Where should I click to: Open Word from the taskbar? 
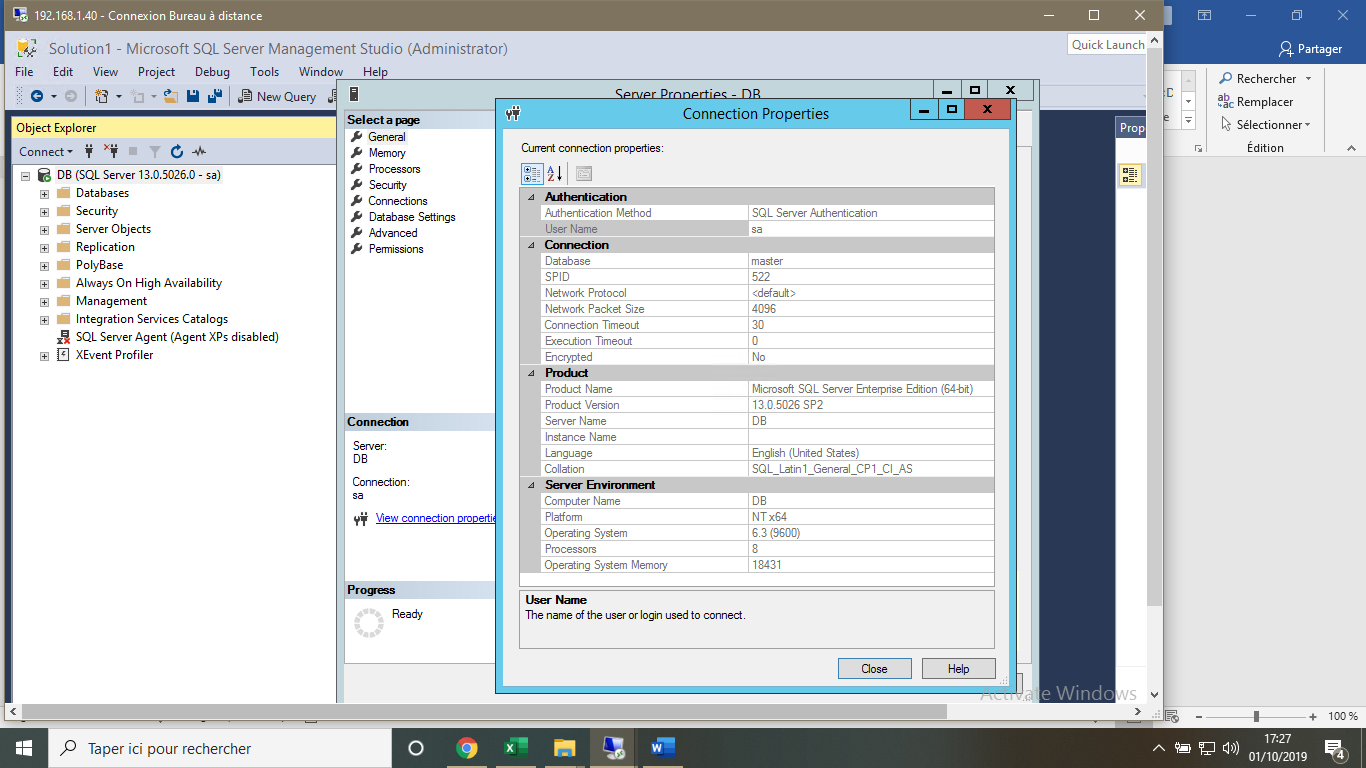pyautogui.click(x=663, y=748)
